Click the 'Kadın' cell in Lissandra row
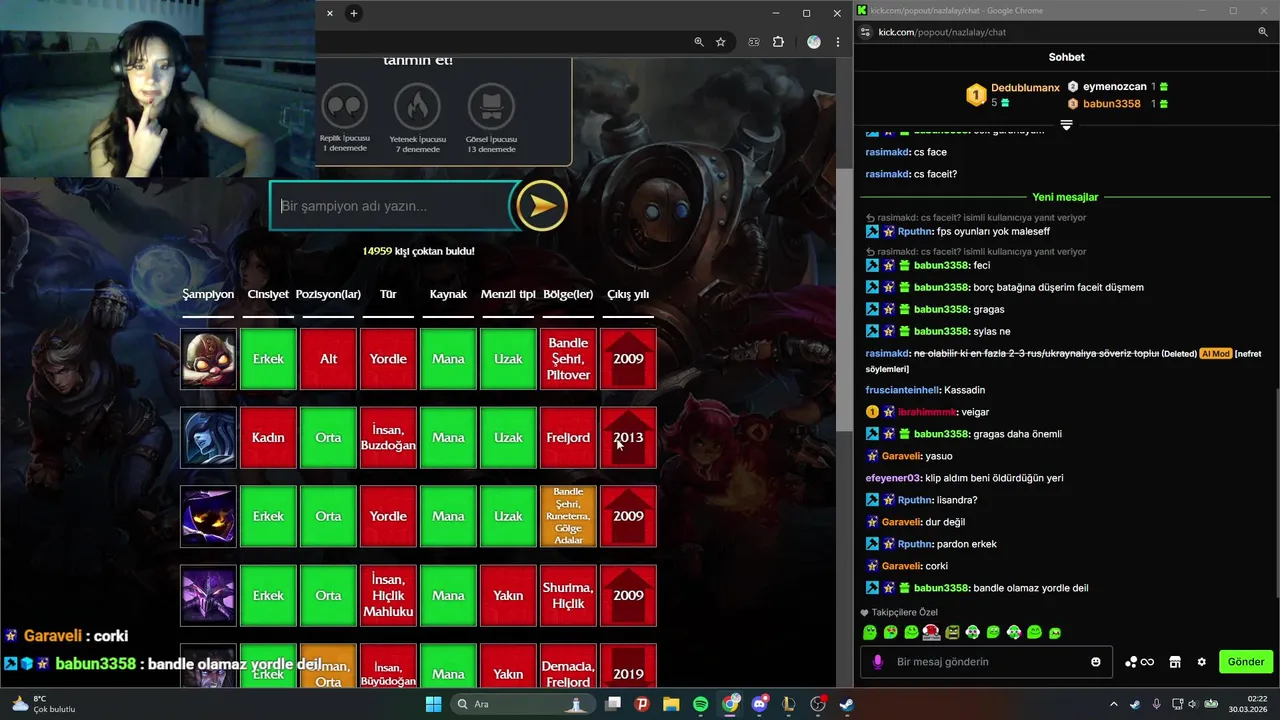The height and width of the screenshot is (720, 1280). point(268,438)
